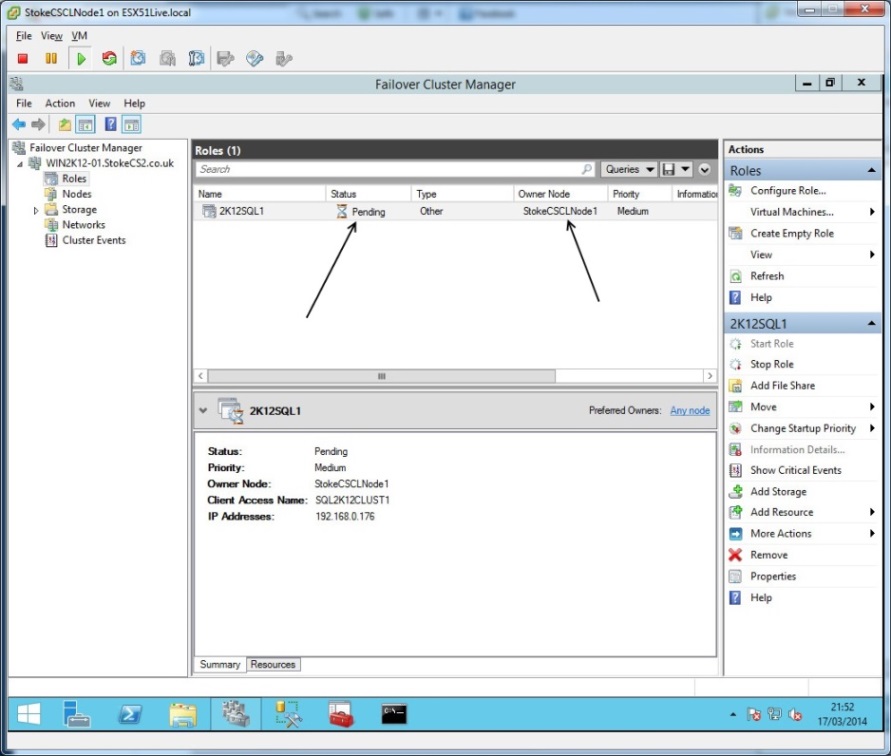This screenshot has height=756, width=891.
Task: Open Properties for 2K12SQL1
Action: point(773,576)
